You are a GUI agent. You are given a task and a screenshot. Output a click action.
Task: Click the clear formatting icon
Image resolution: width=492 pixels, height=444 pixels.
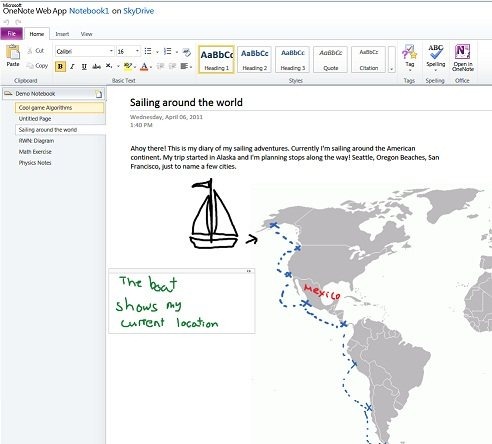click(187, 52)
